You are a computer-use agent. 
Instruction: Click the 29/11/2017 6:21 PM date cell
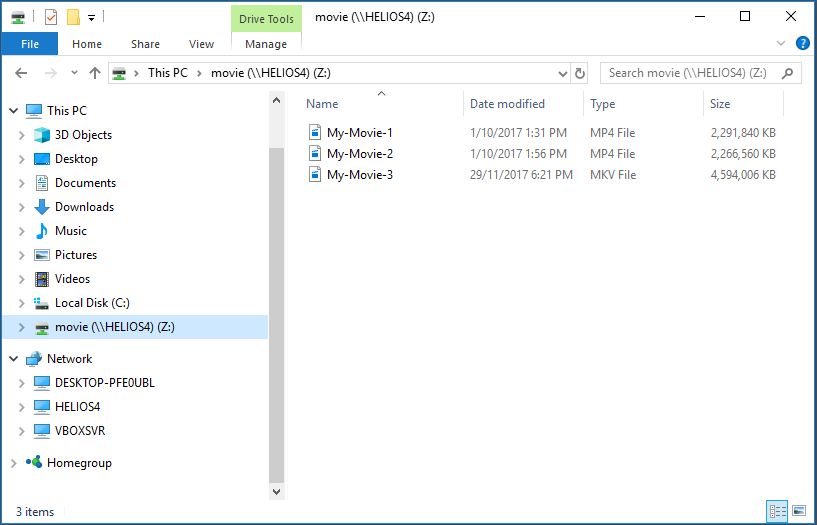tap(521, 175)
